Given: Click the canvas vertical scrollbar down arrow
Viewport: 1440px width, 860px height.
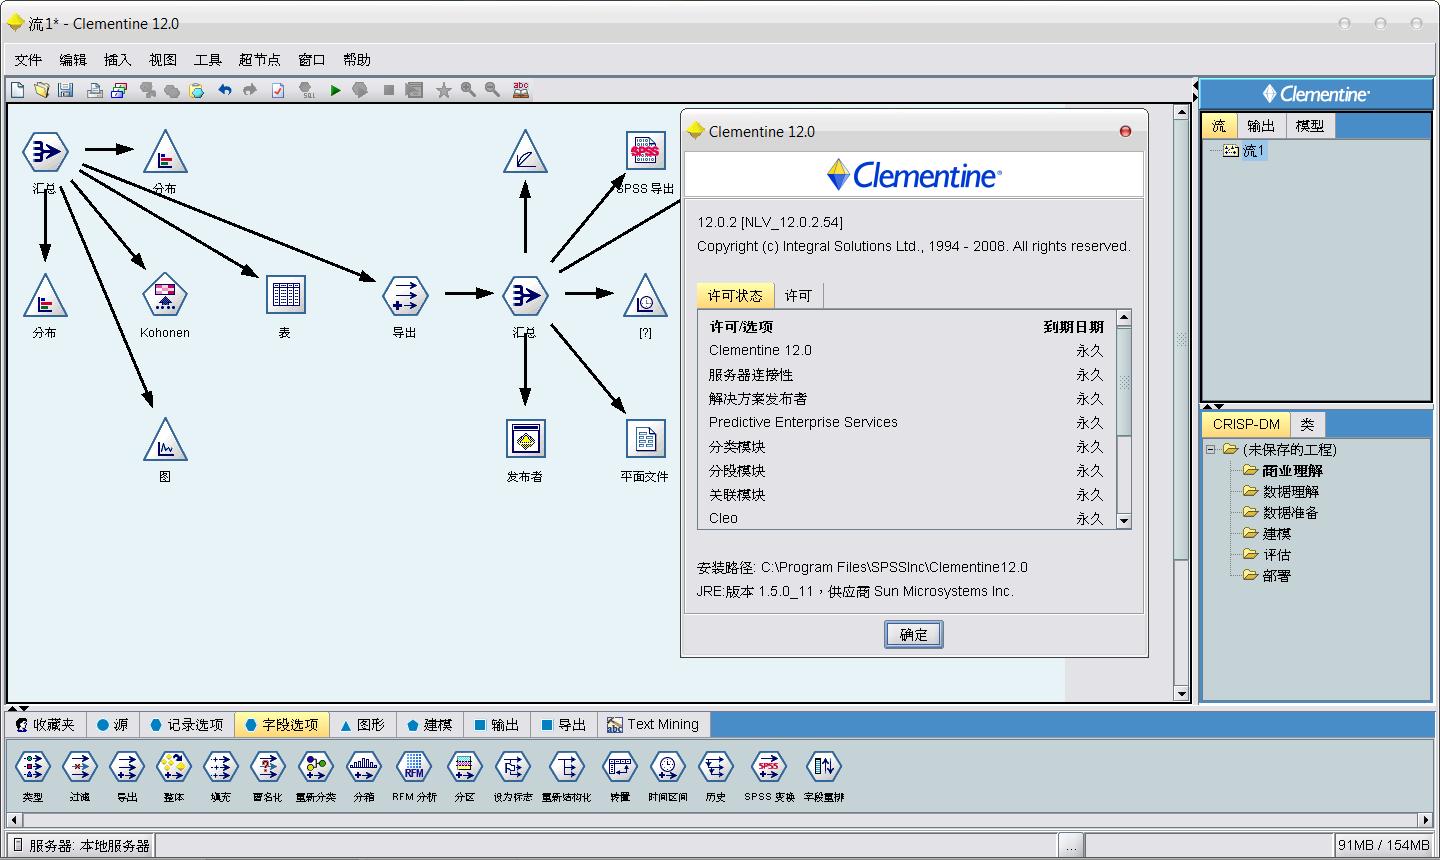Looking at the screenshot, I should pyautogui.click(x=1181, y=694).
